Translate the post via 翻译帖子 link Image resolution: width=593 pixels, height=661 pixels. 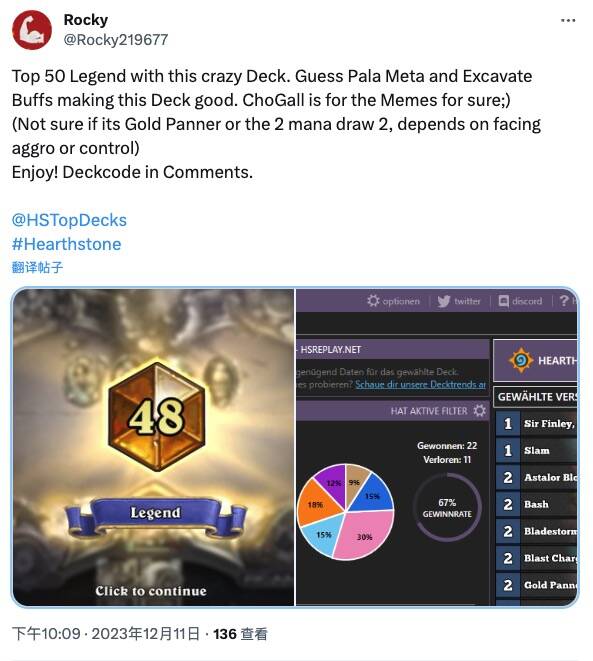pos(38,267)
